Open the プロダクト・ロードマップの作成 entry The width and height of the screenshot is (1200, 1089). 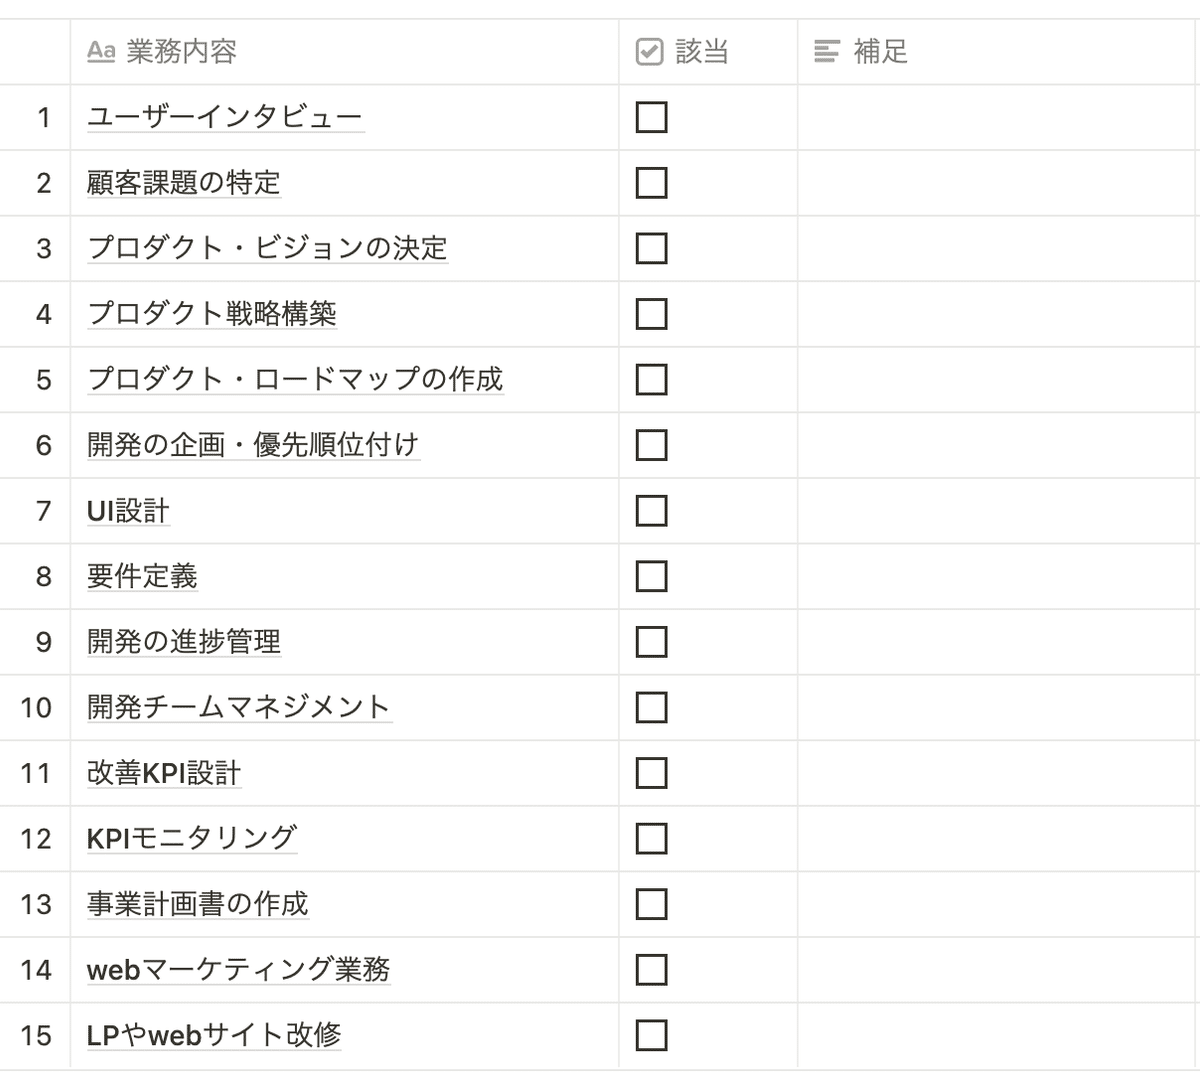tap(295, 379)
